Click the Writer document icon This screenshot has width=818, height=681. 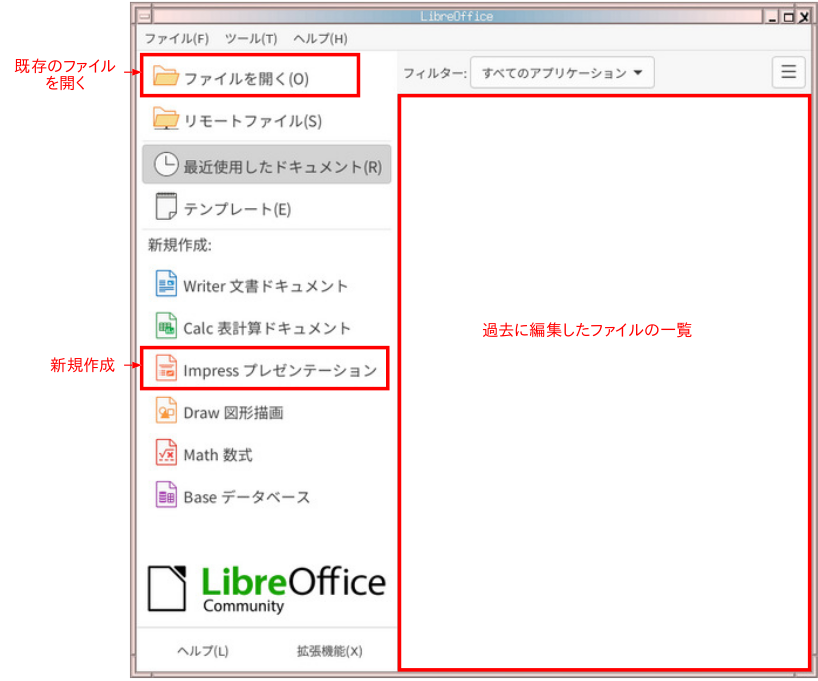[x=166, y=284]
